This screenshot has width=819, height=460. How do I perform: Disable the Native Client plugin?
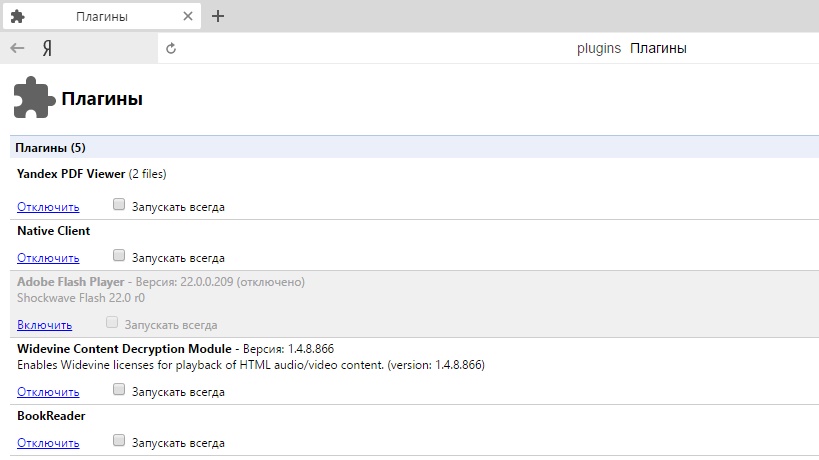[x=48, y=258]
